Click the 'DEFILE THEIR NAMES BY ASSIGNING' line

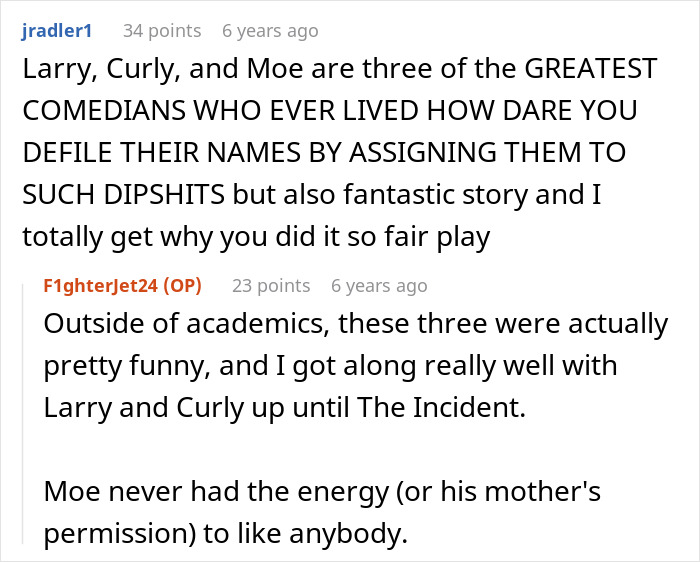point(324,152)
